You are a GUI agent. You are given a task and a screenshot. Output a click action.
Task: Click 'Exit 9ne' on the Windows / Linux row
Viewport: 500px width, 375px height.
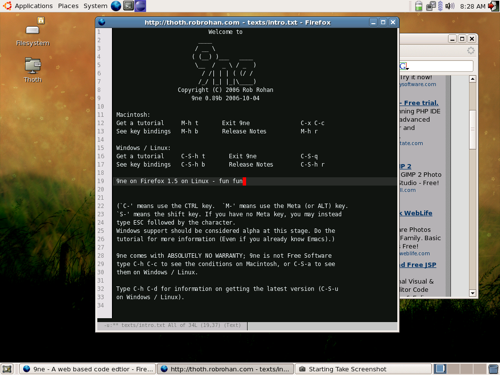[x=243, y=156]
